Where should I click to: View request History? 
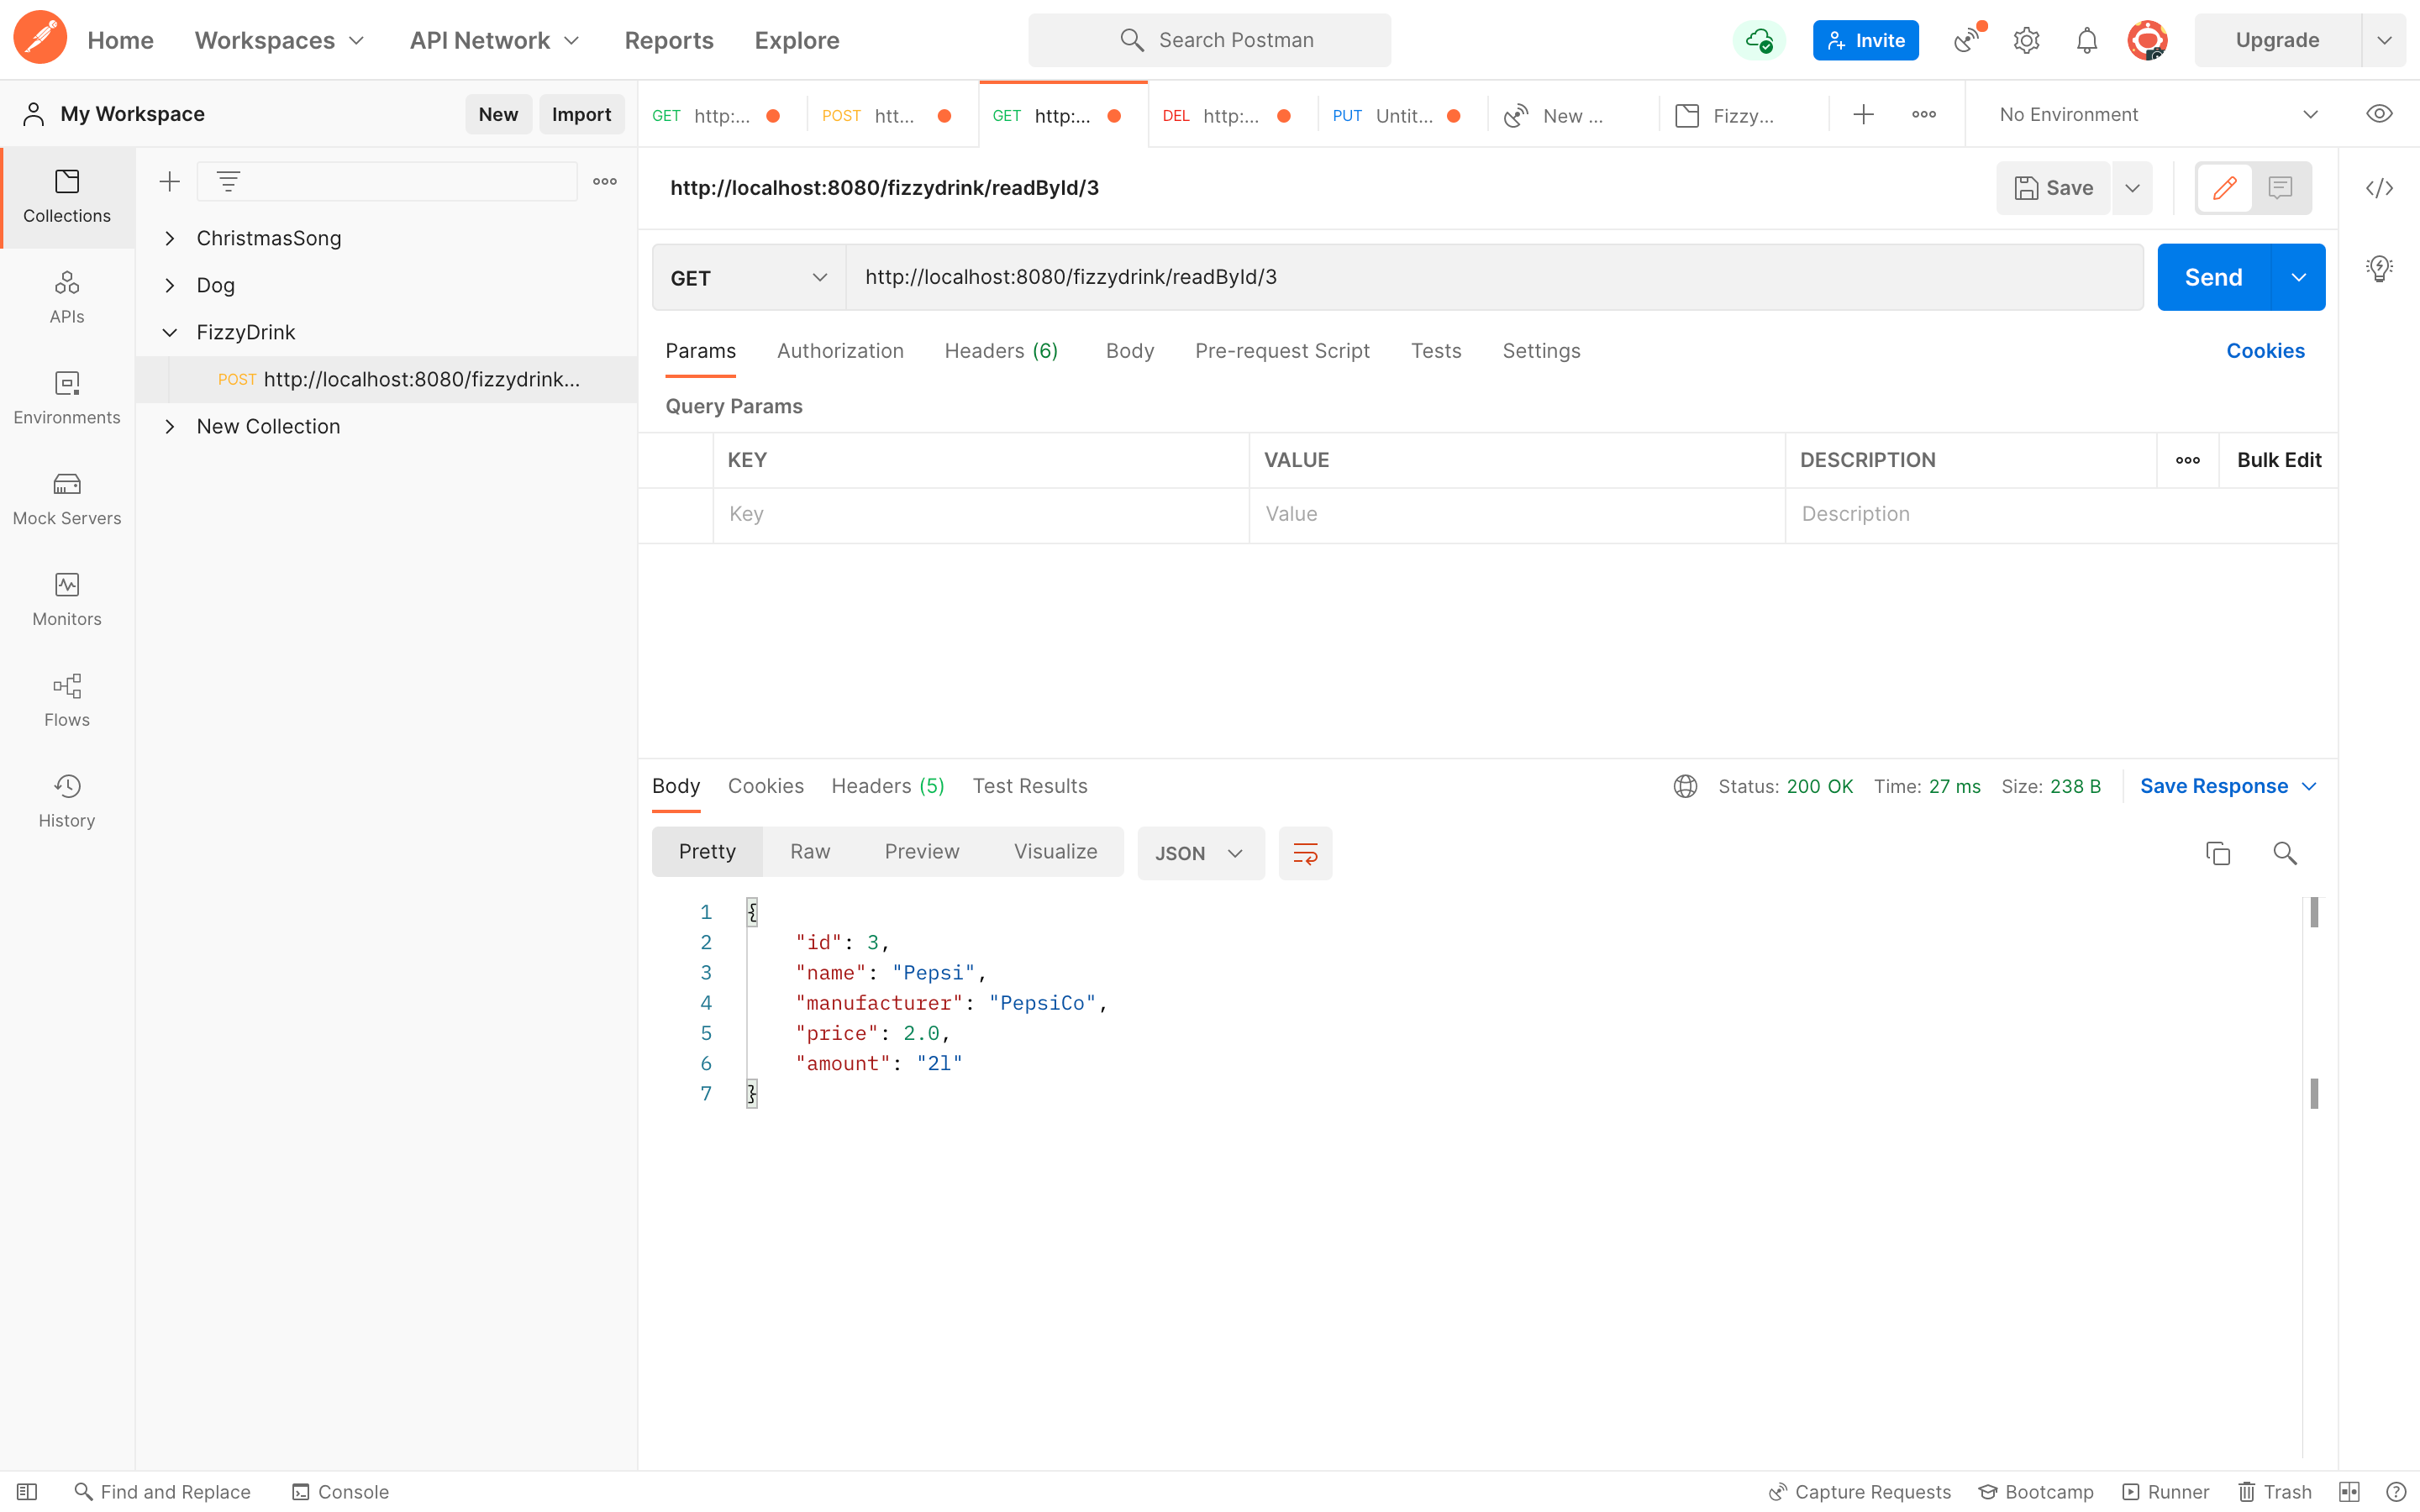[66, 799]
